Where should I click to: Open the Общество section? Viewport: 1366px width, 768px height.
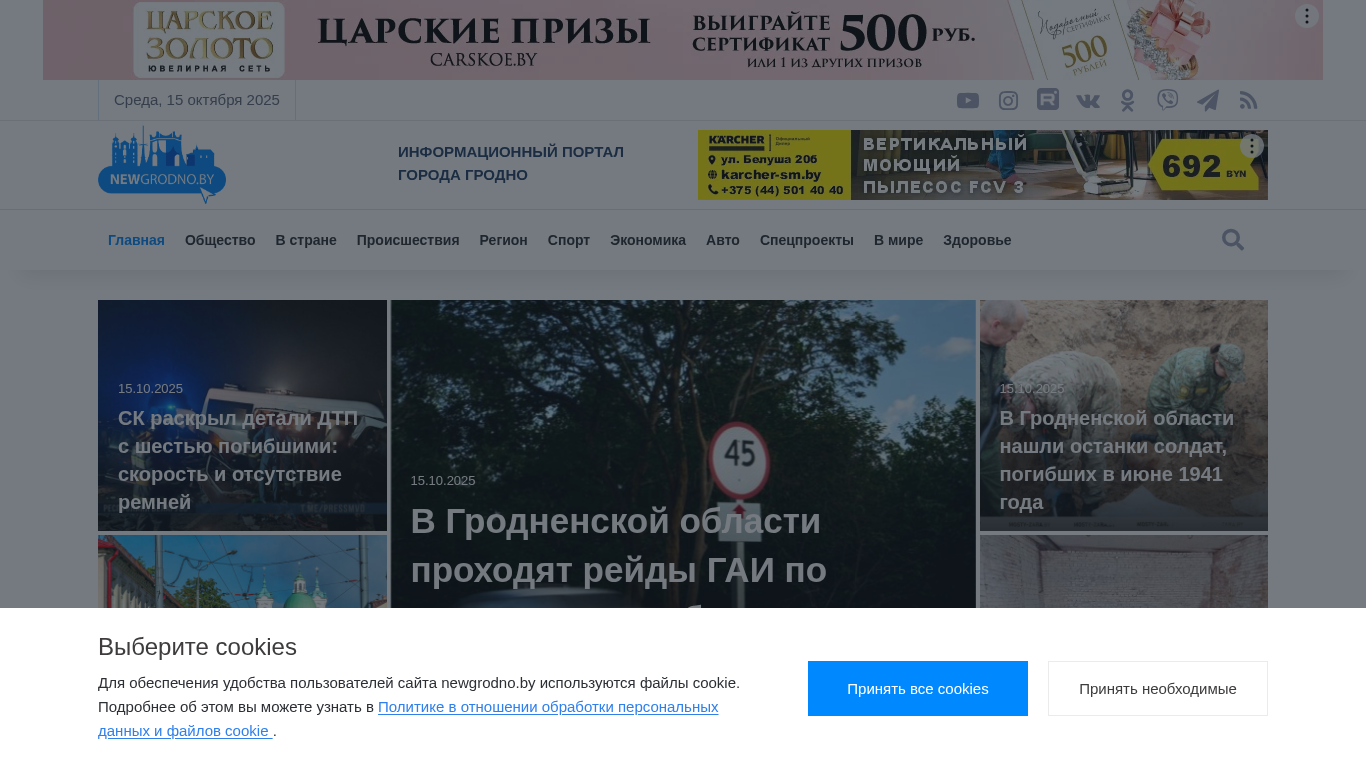click(220, 240)
